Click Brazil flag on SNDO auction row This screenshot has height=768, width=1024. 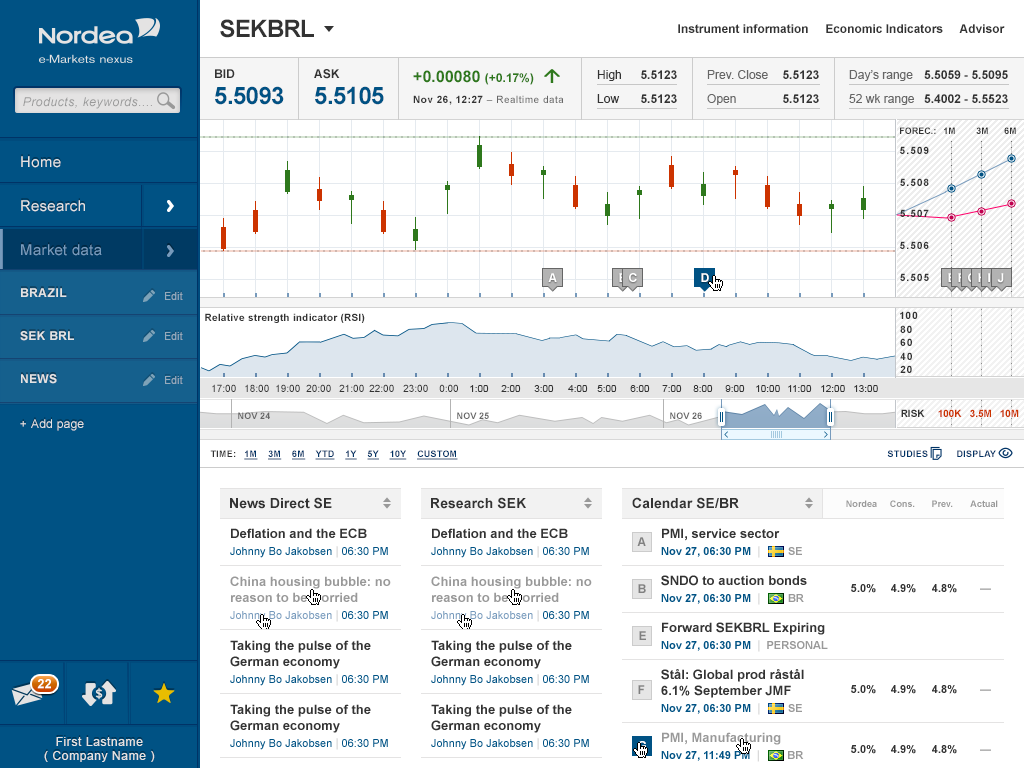pos(776,598)
